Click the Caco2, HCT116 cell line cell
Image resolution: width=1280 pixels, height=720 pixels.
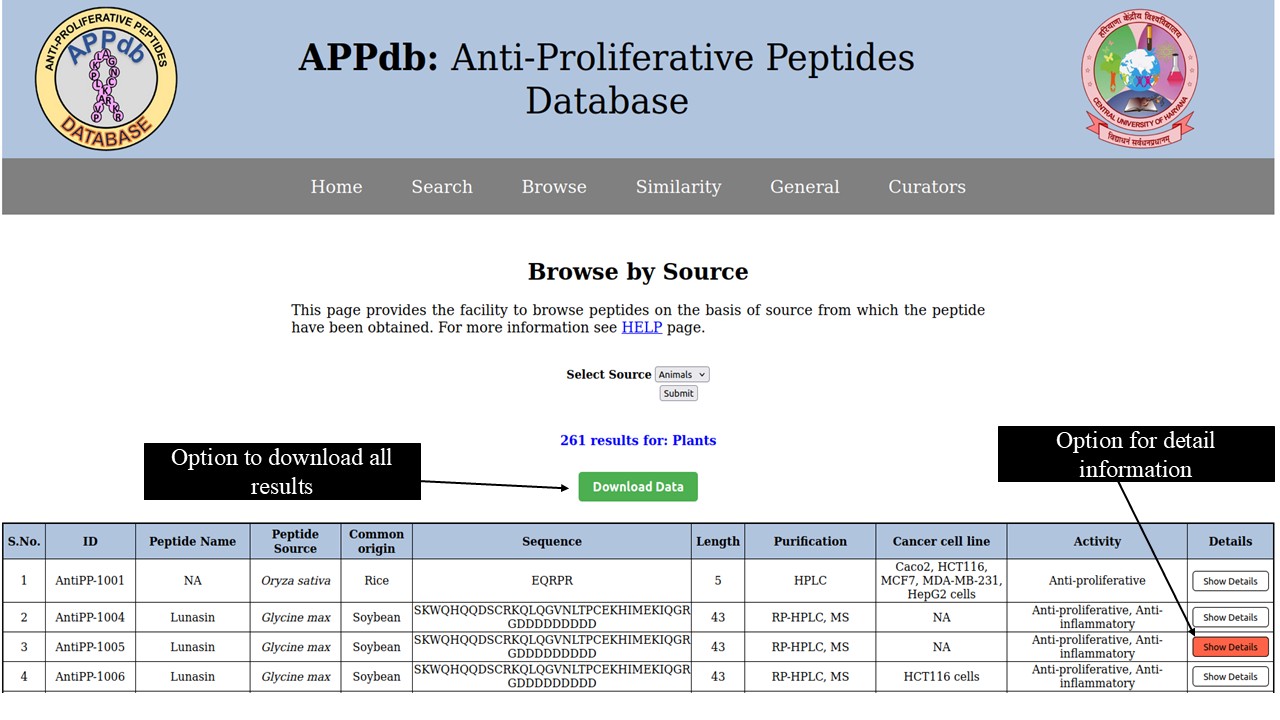[941, 580]
